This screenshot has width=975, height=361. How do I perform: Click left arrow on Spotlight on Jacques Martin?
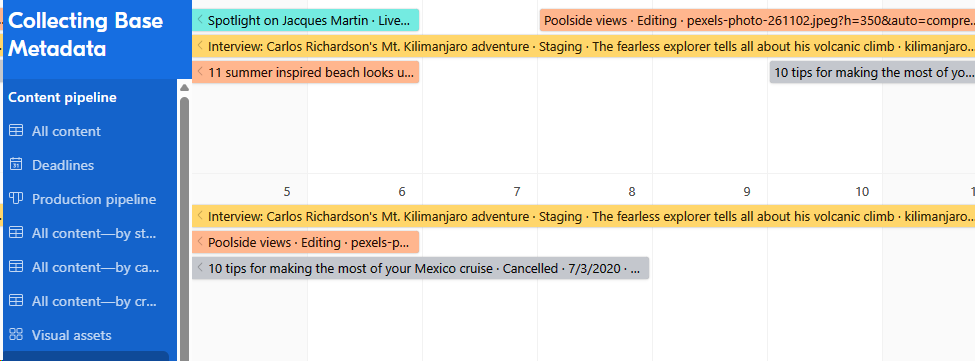pos(200,21)
